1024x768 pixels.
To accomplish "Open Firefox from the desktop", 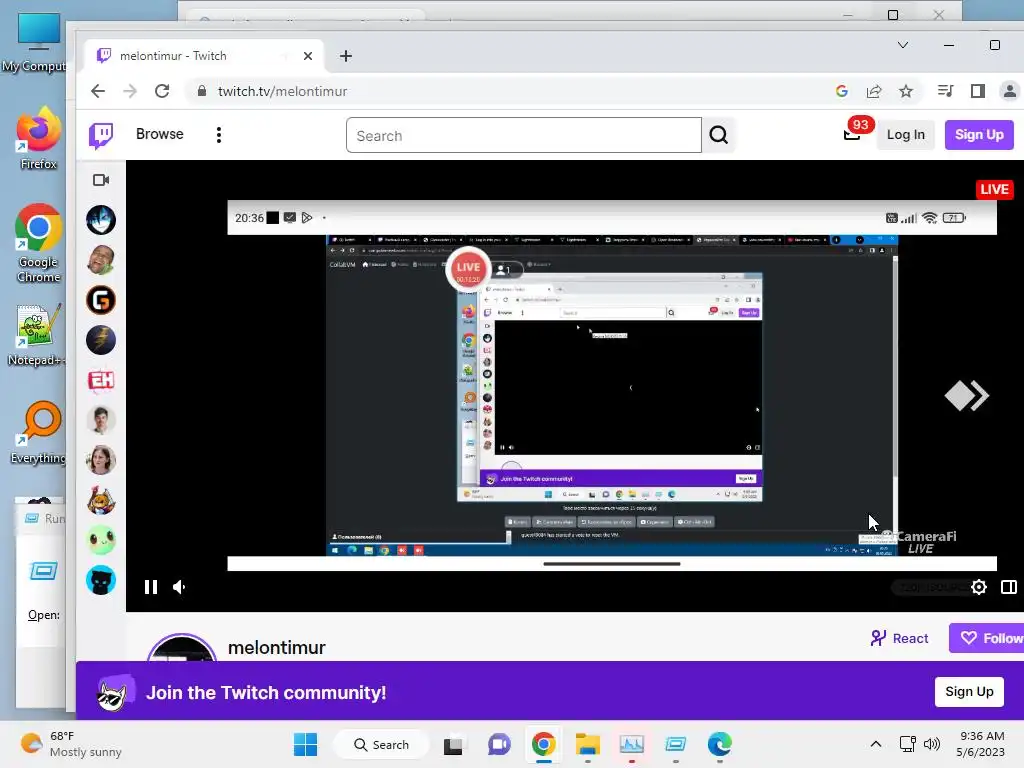I will (x=38, y=138).
